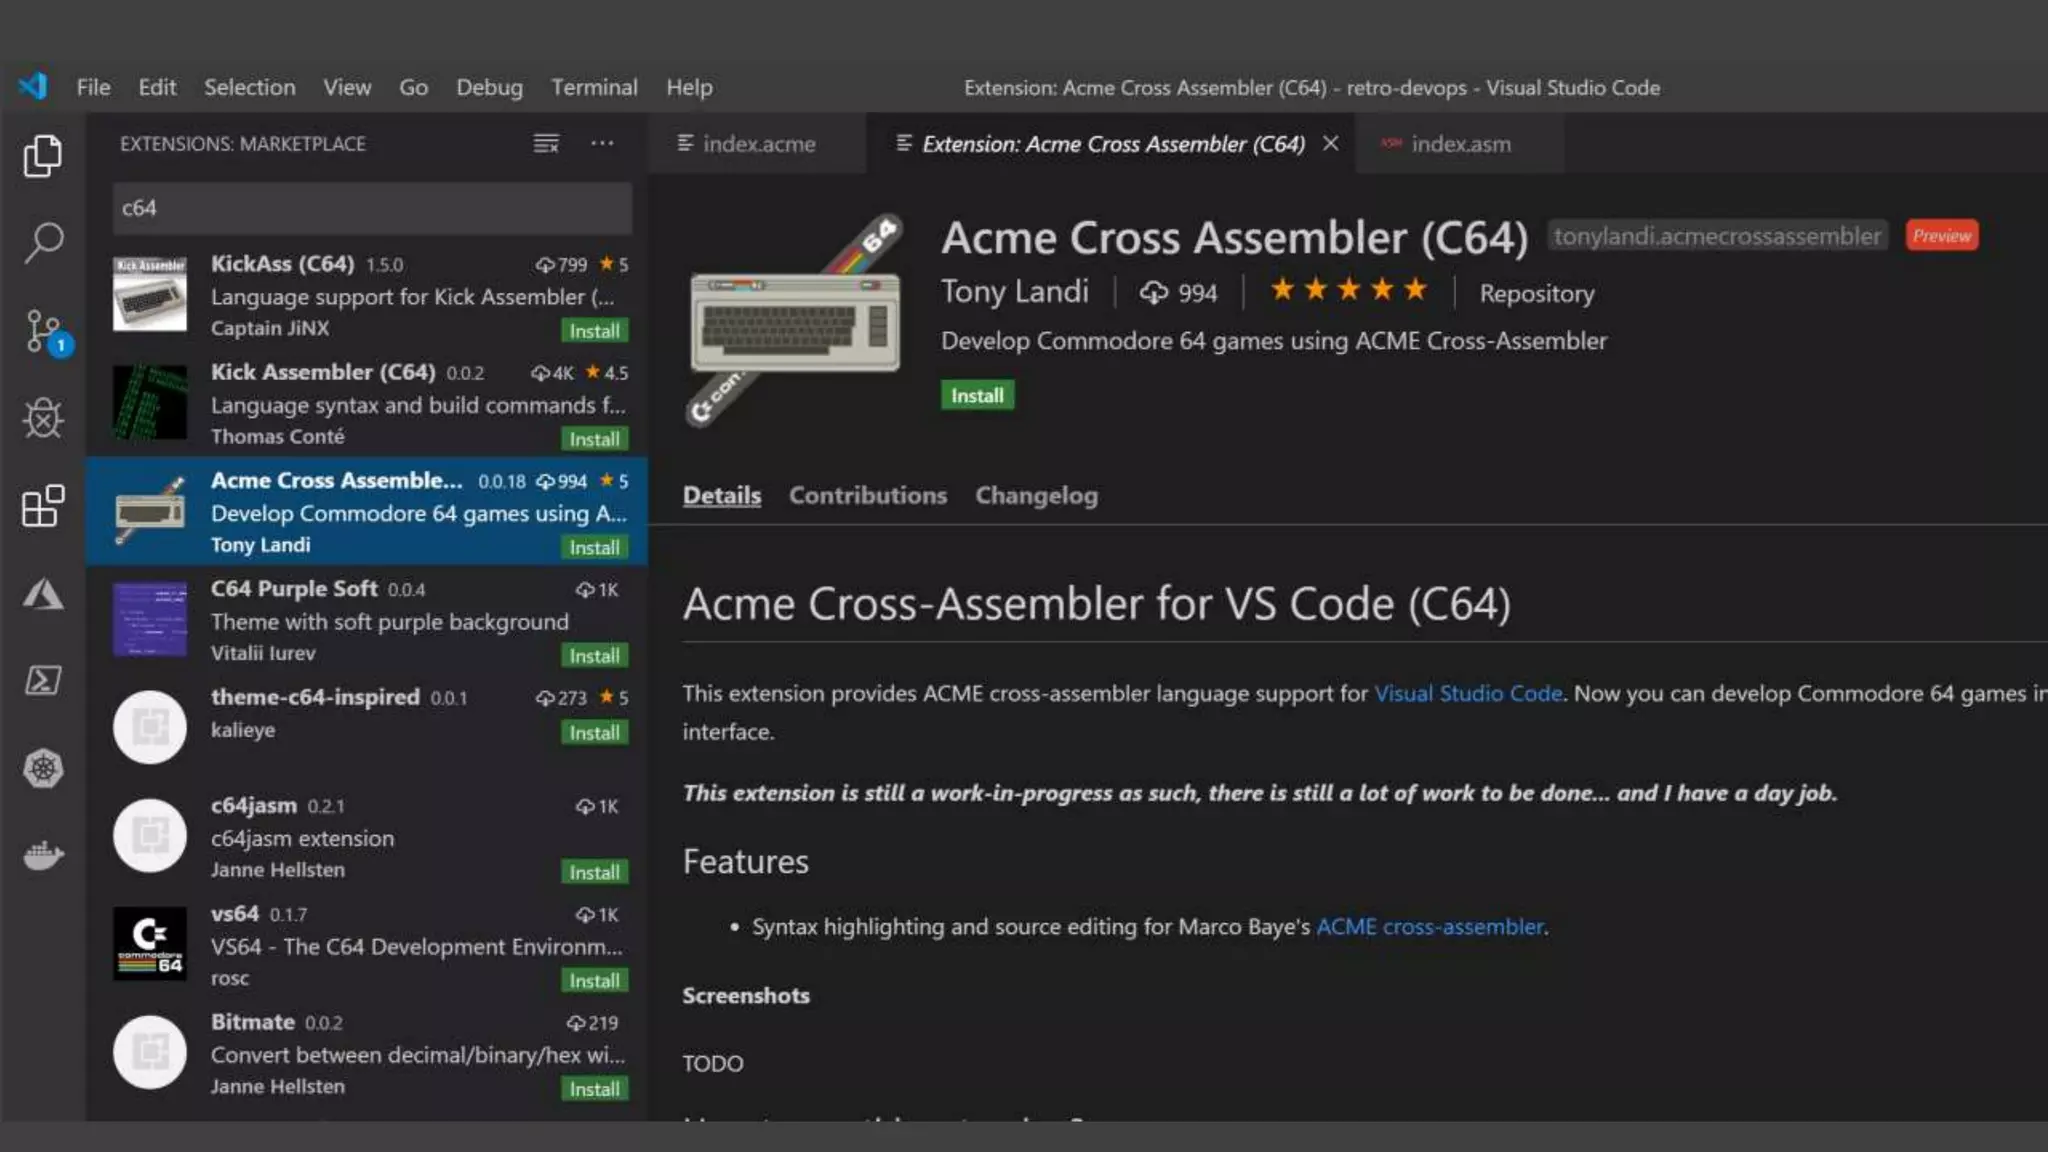Click the c64 extensions search field
The height and width of the screenshot is (1152, 2048).
(x=372, y=208)
